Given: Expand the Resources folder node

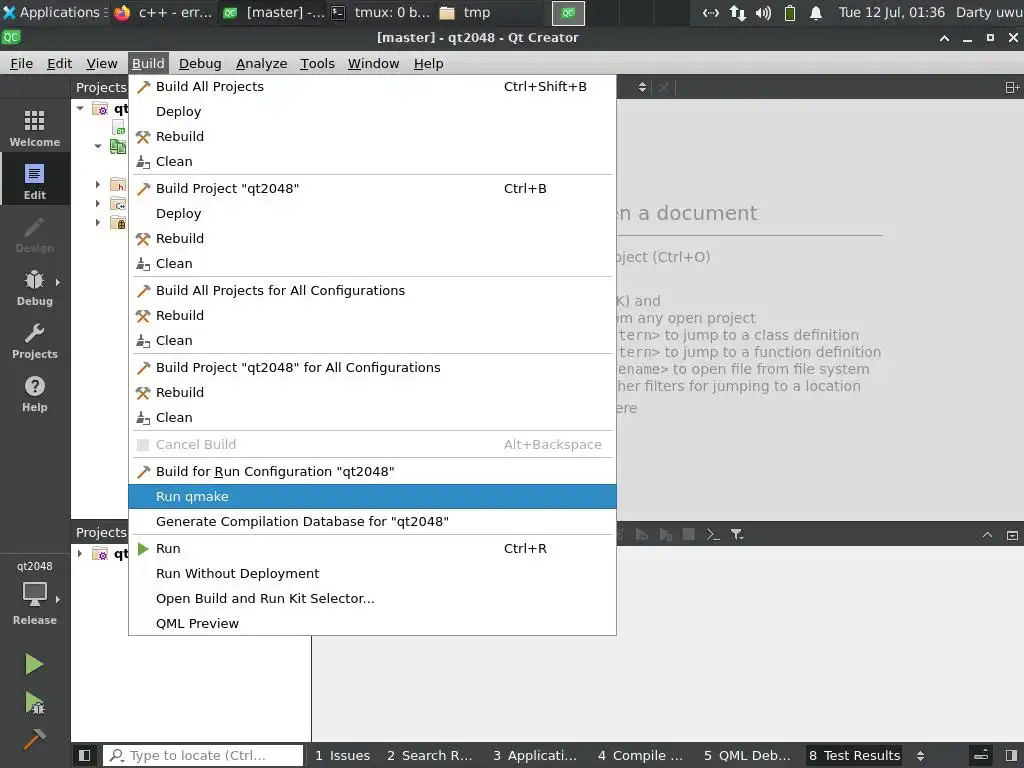Looking at the screenshot, I should click(98, 223).
